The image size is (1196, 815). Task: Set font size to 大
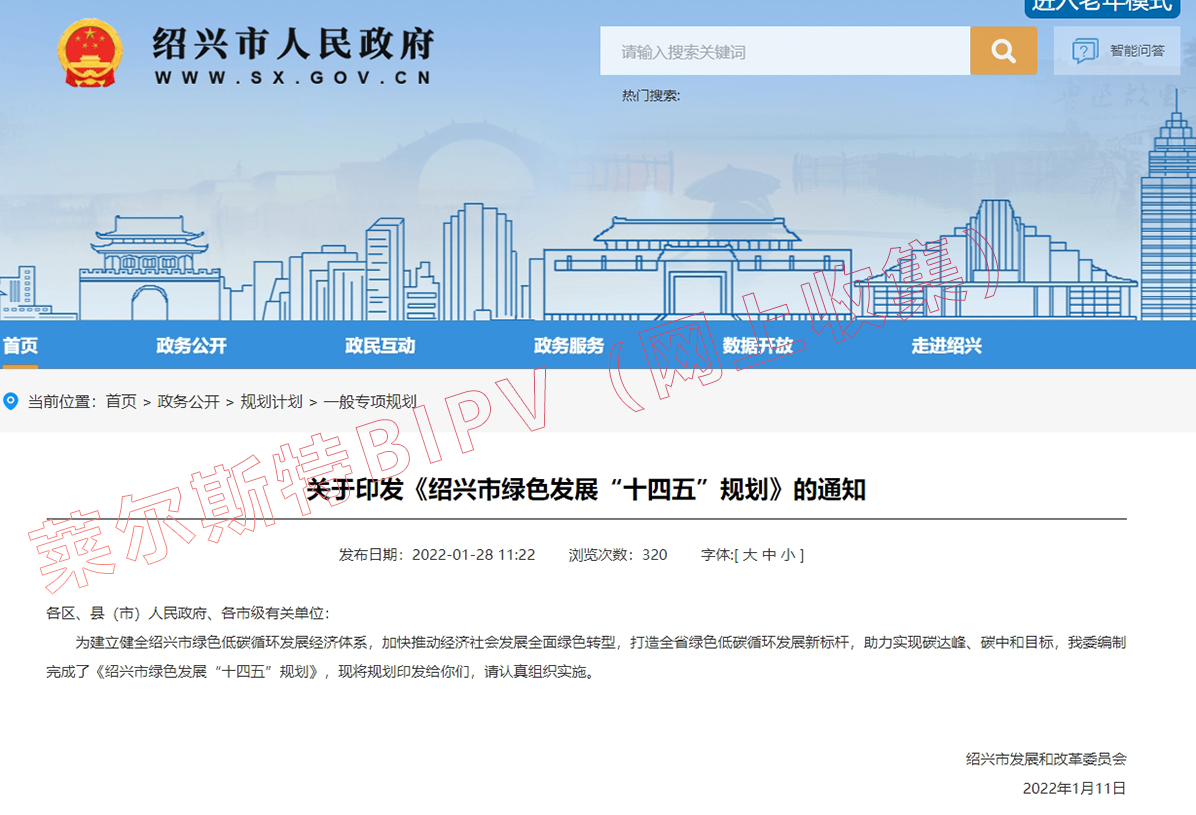pyautogui.click(x=750, y=555)
